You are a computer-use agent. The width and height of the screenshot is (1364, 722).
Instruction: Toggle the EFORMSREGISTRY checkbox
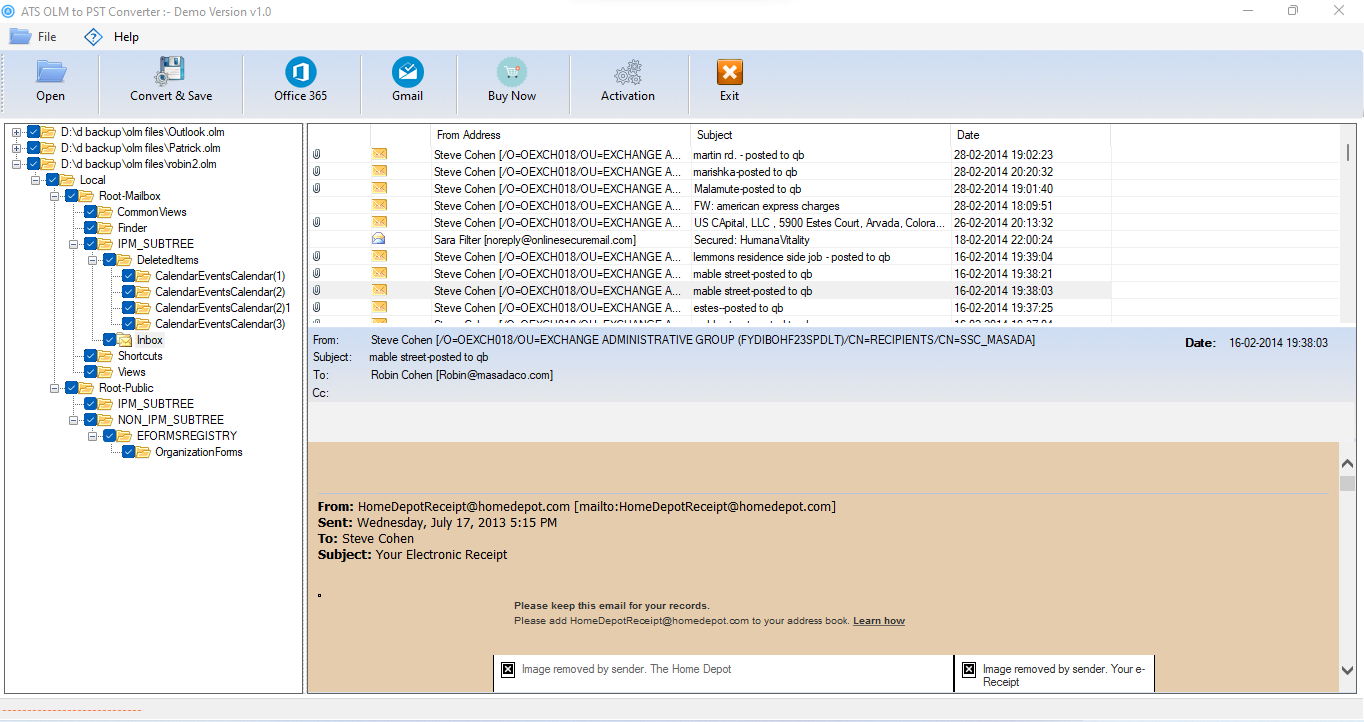110,436
